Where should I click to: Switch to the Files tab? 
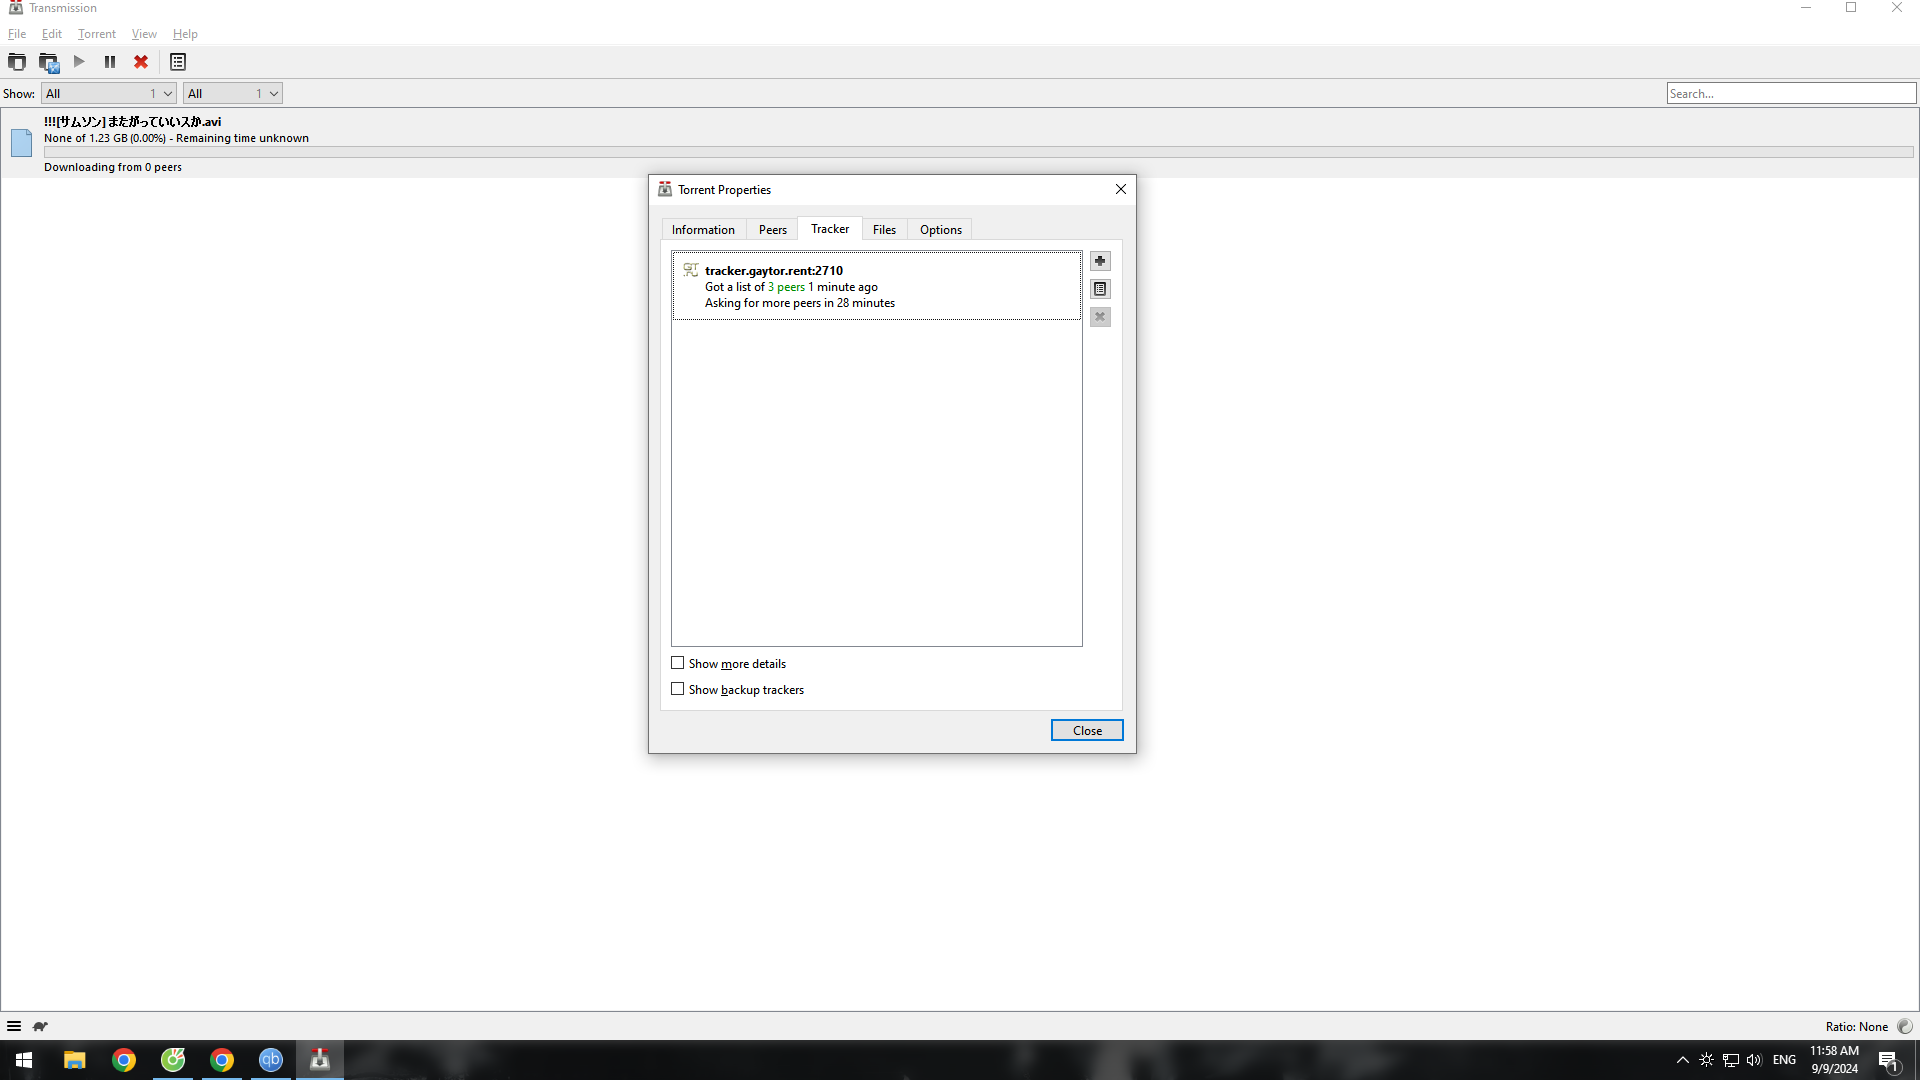[884, 230]
